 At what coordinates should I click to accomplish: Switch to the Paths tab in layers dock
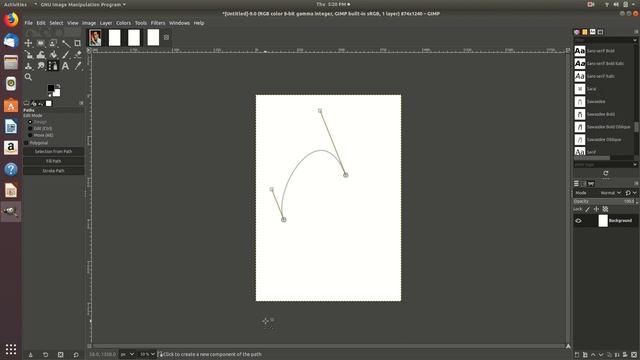point(591,184)
